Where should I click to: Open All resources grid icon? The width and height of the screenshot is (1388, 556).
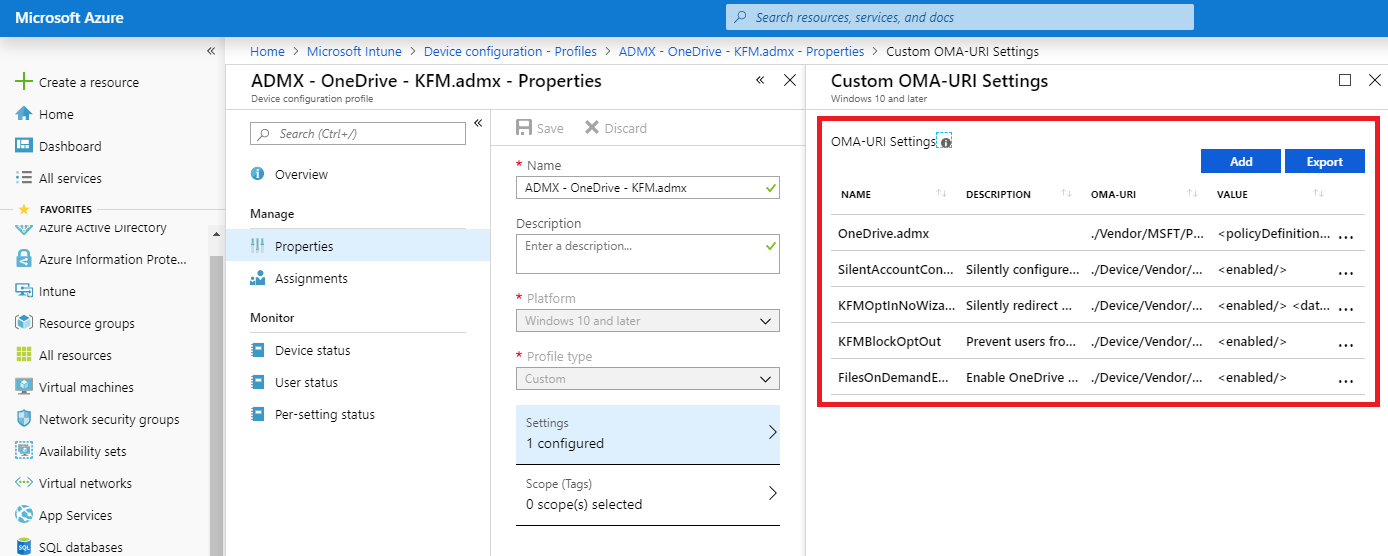[x=24, y=355]
